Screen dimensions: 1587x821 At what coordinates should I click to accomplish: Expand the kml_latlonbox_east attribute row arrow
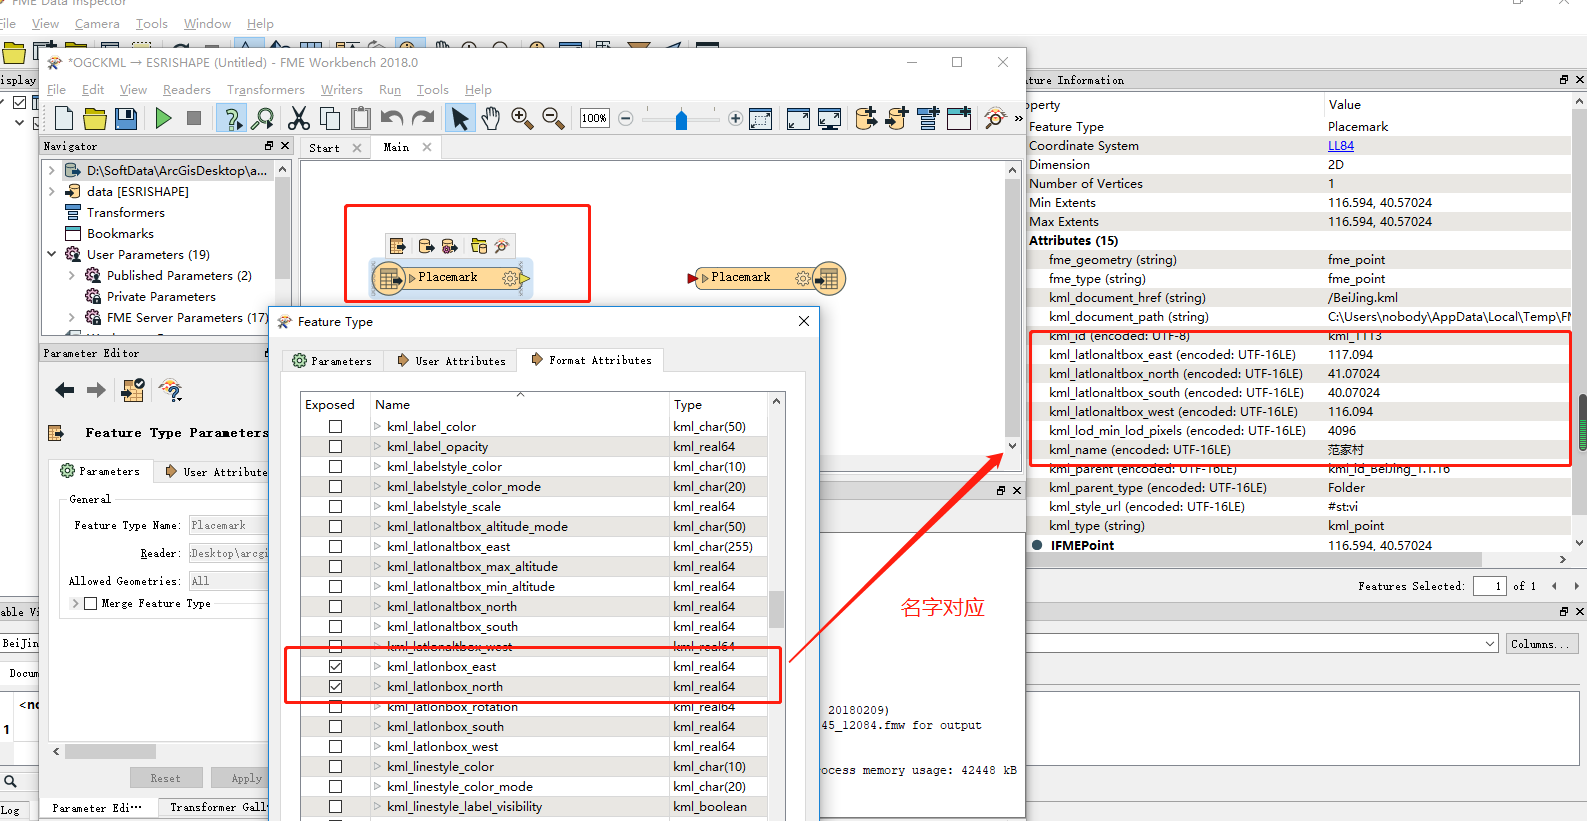(x=378, y=666)
